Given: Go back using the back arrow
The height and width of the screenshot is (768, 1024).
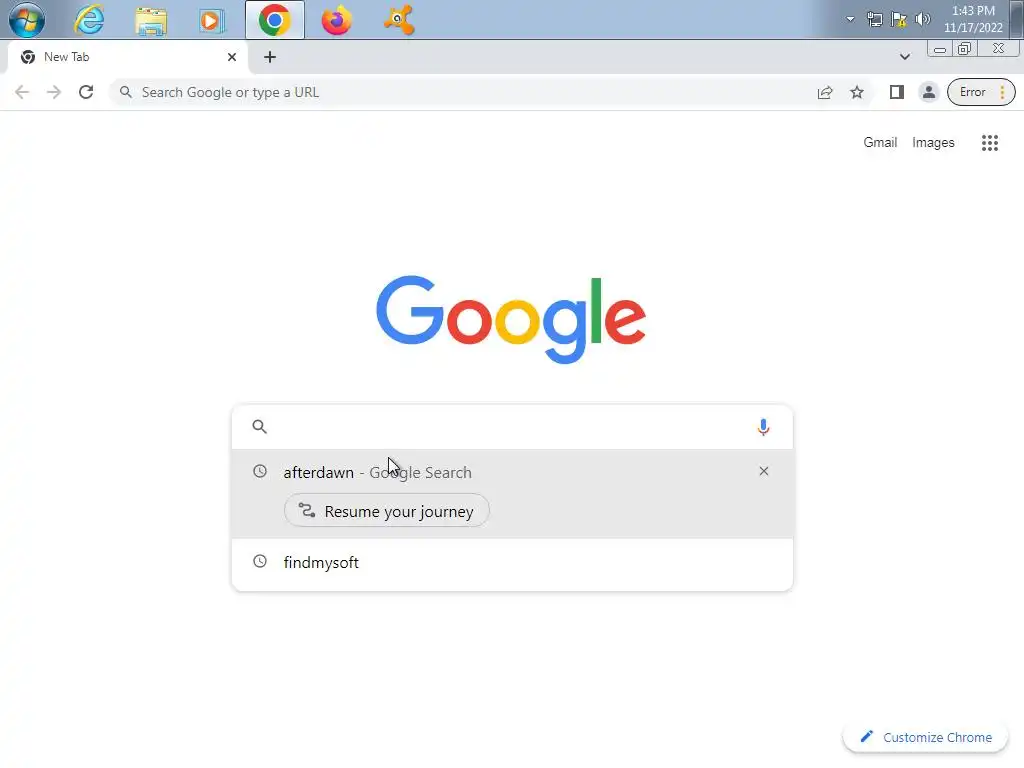Looking at the screenshot, I should [x=22, y=92].
